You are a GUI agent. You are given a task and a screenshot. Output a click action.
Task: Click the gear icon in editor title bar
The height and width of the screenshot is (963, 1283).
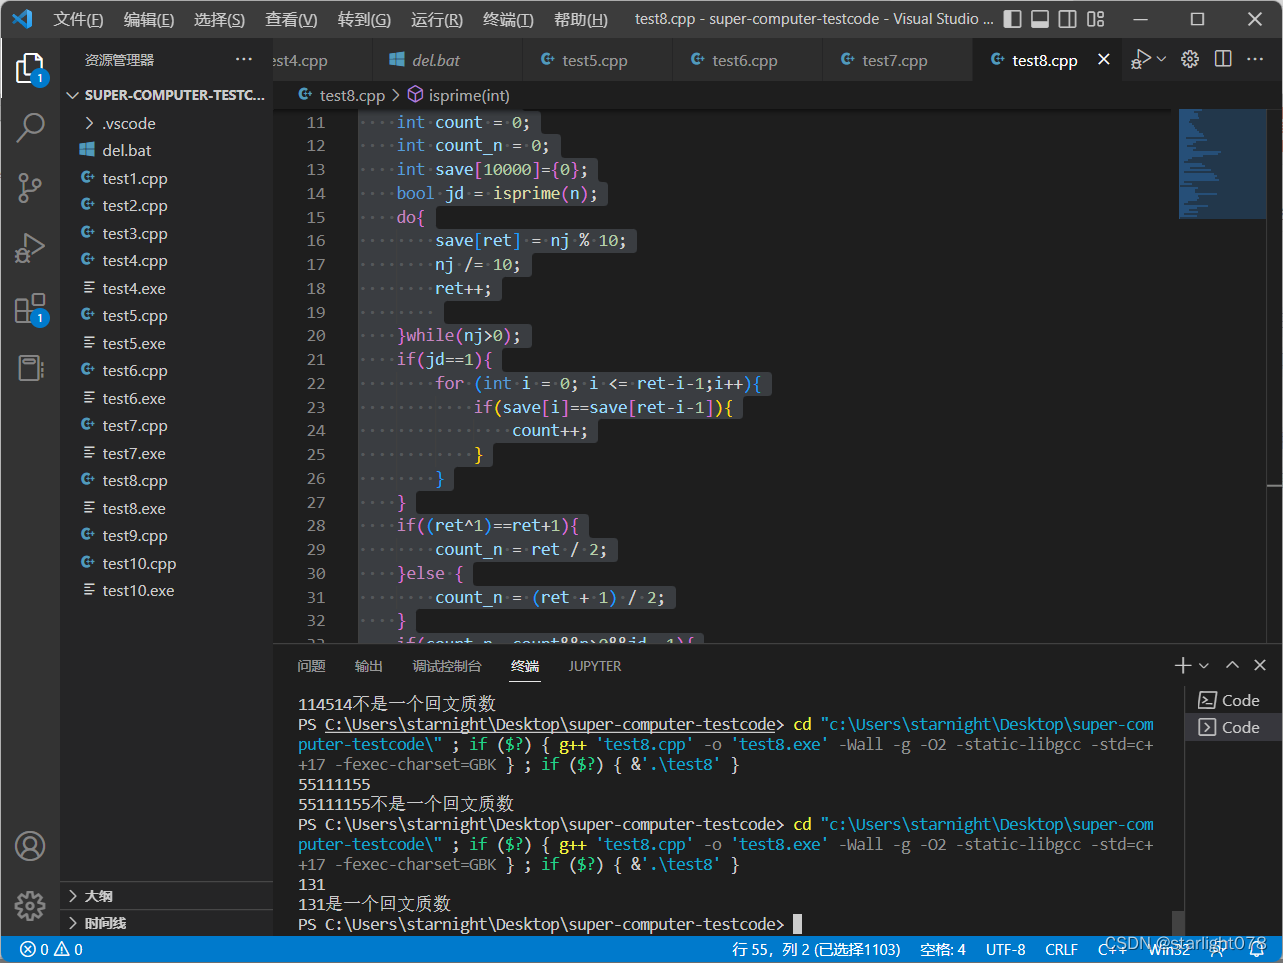coord(1190,59)
